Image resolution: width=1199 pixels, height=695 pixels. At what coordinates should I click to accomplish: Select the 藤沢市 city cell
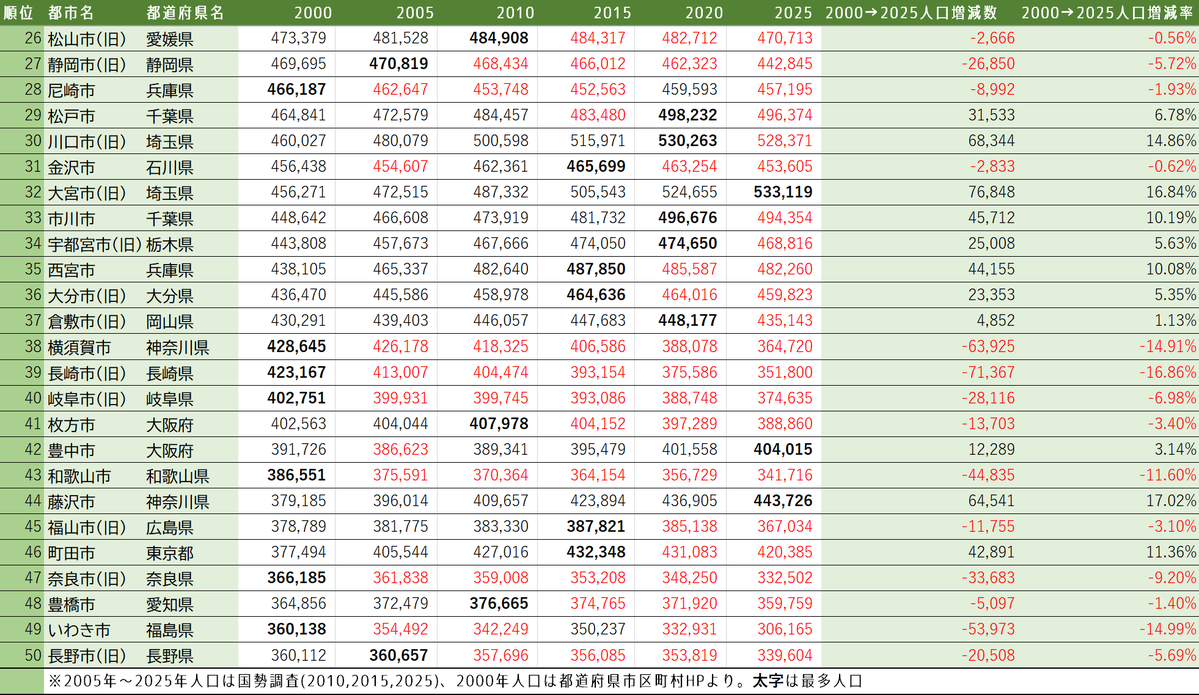(x=71, y=502)
